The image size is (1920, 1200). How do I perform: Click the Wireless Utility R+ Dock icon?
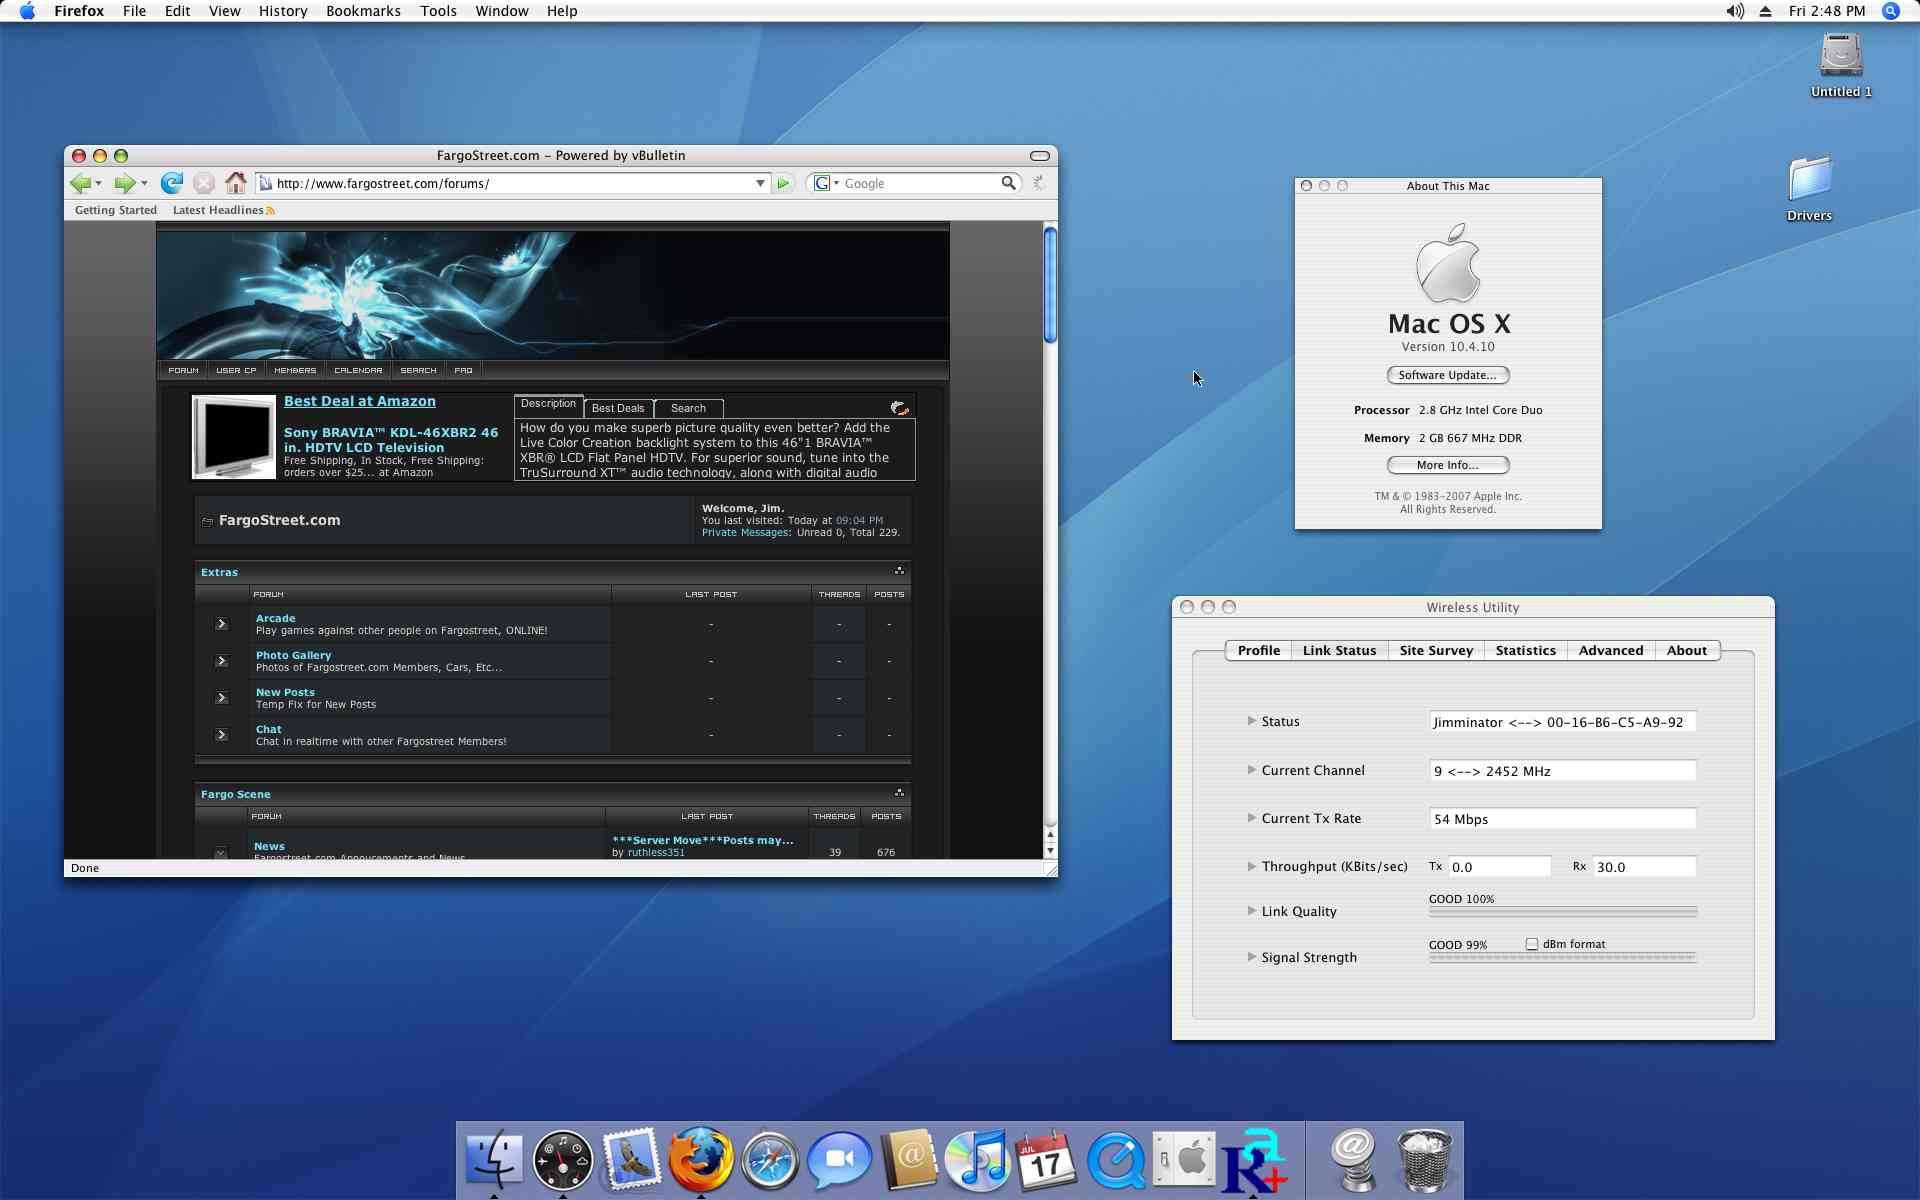tap(1255, 1160)
